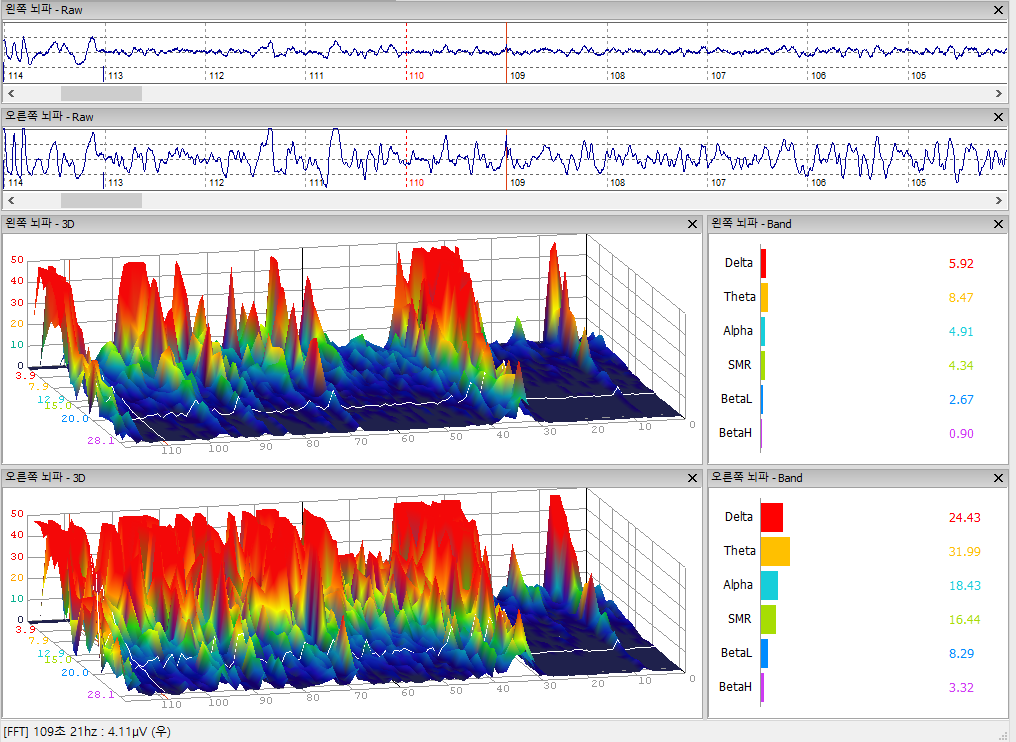
Task: Close the 오른쪽 뇌파 - Band panel
Action: point(999,478)
